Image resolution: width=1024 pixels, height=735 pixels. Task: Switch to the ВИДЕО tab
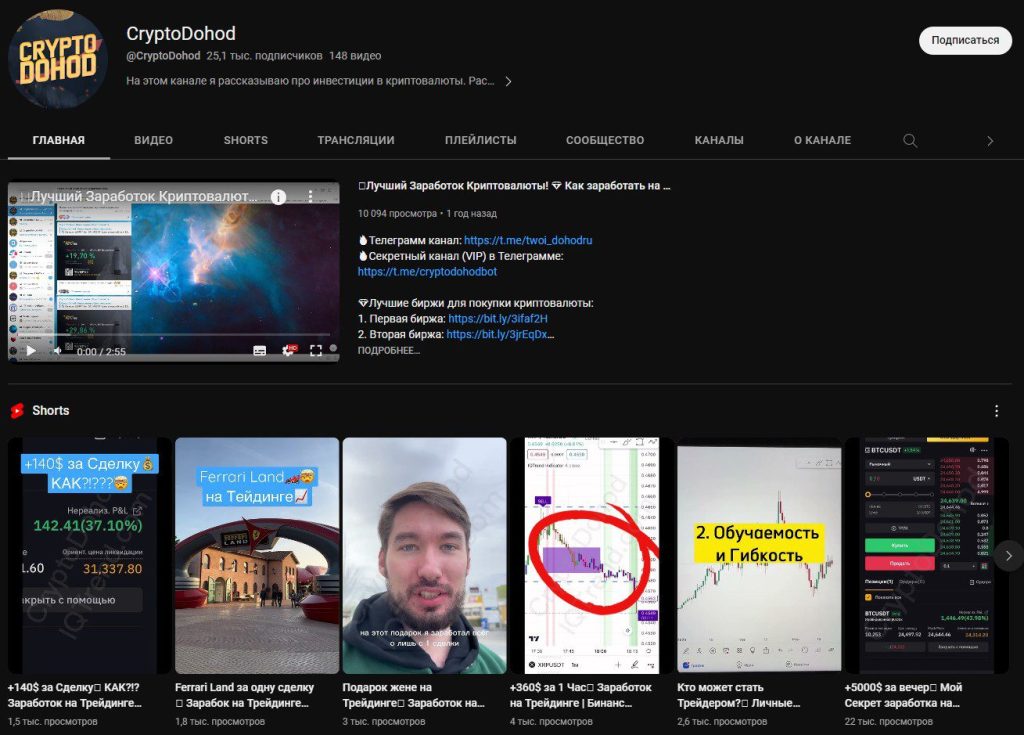[153, 141]
